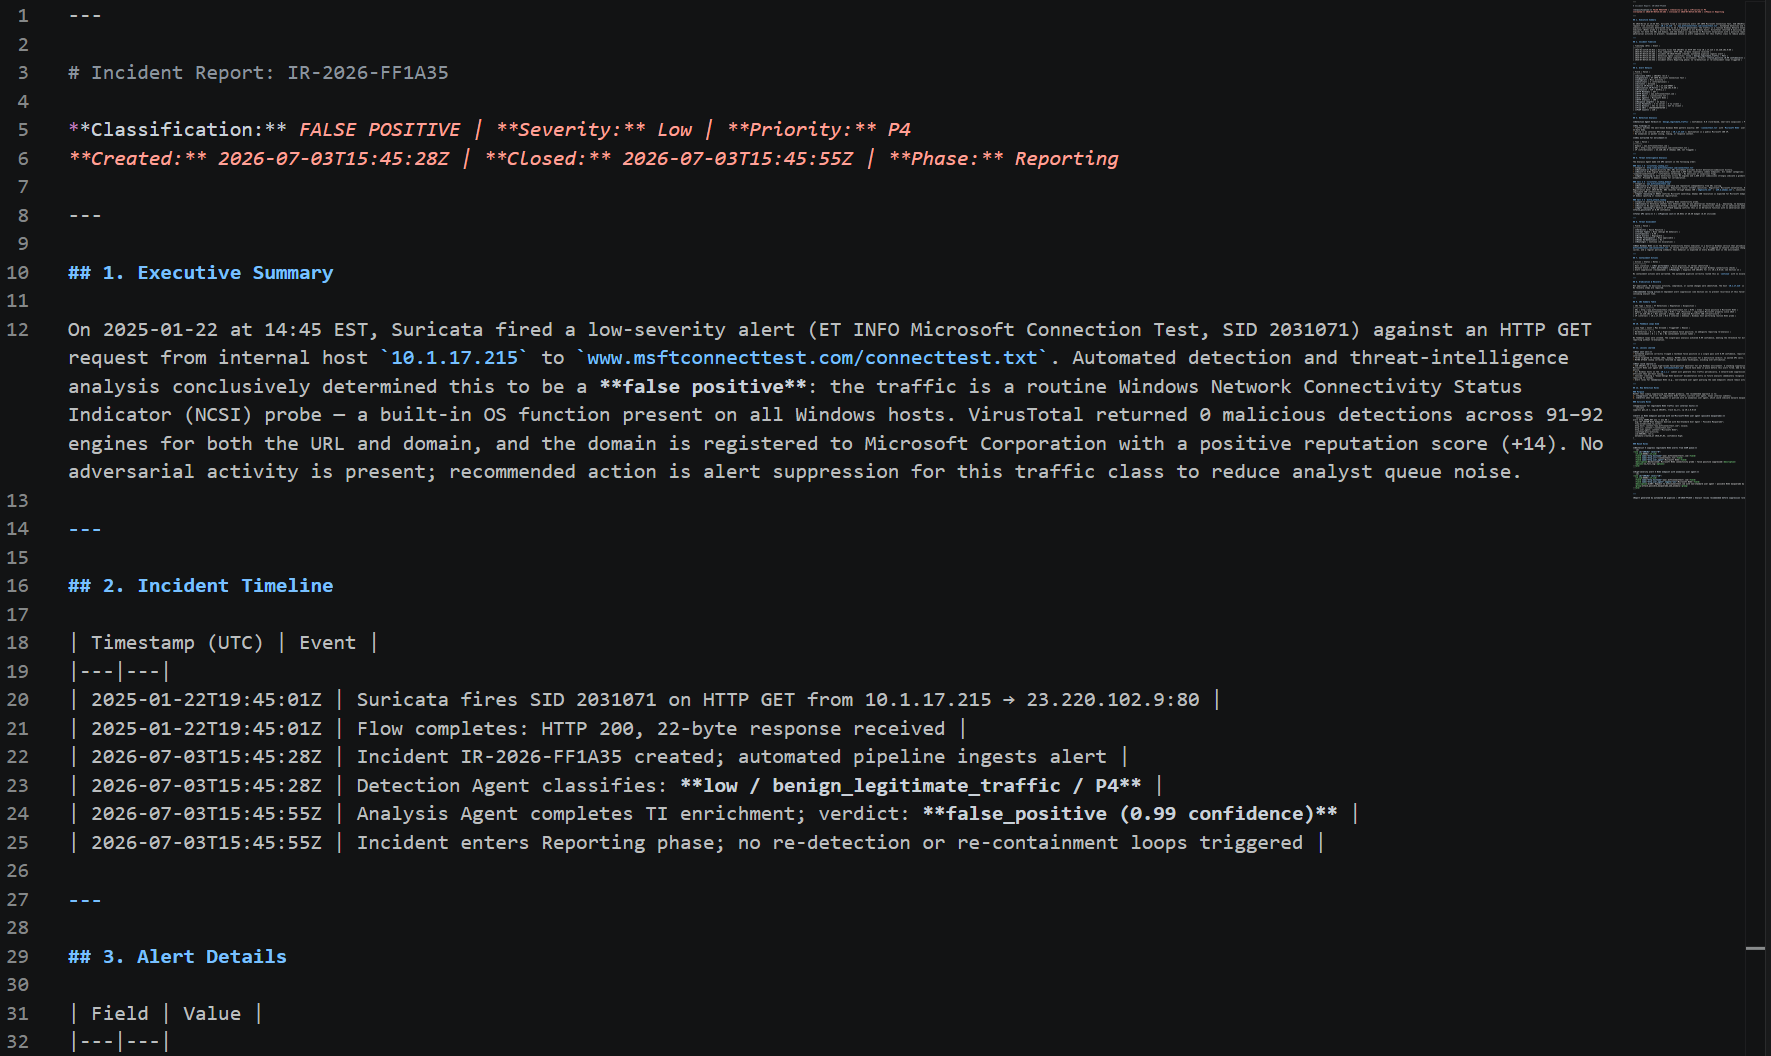
Task: Open the www.msftconnecttest.com/connecttest.txt link
Action: tap(812, 358)
